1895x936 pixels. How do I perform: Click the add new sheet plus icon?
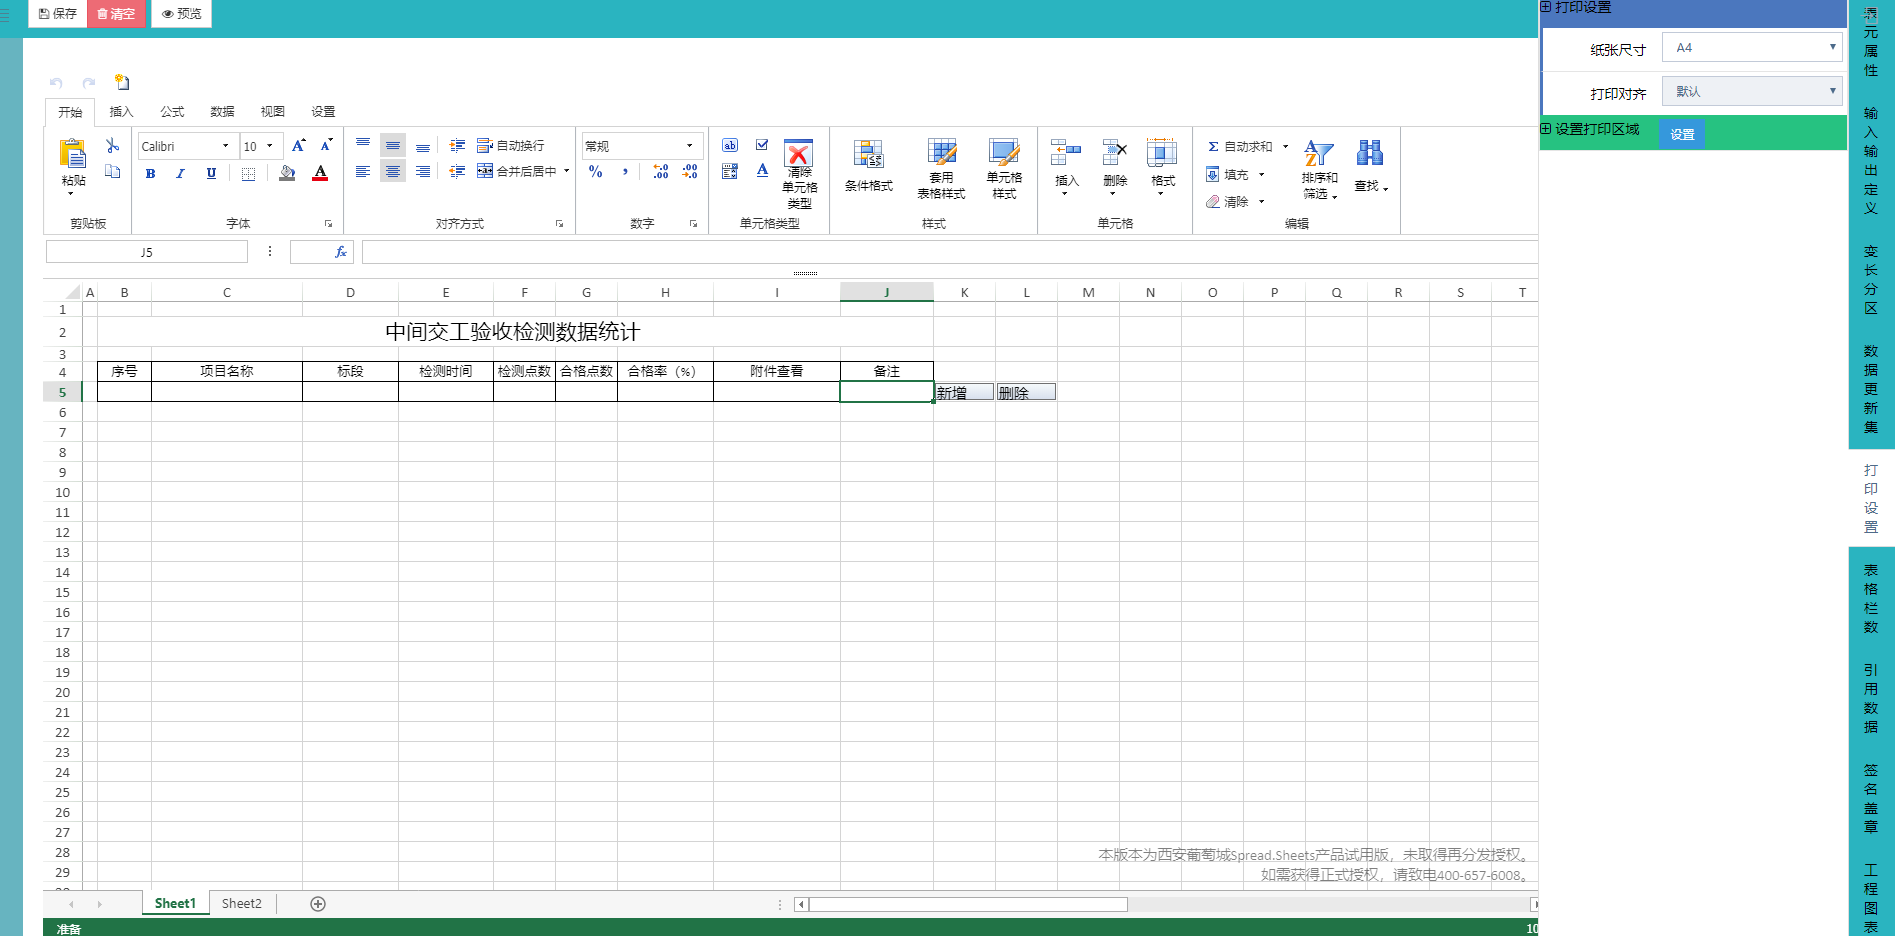(318, 904)
